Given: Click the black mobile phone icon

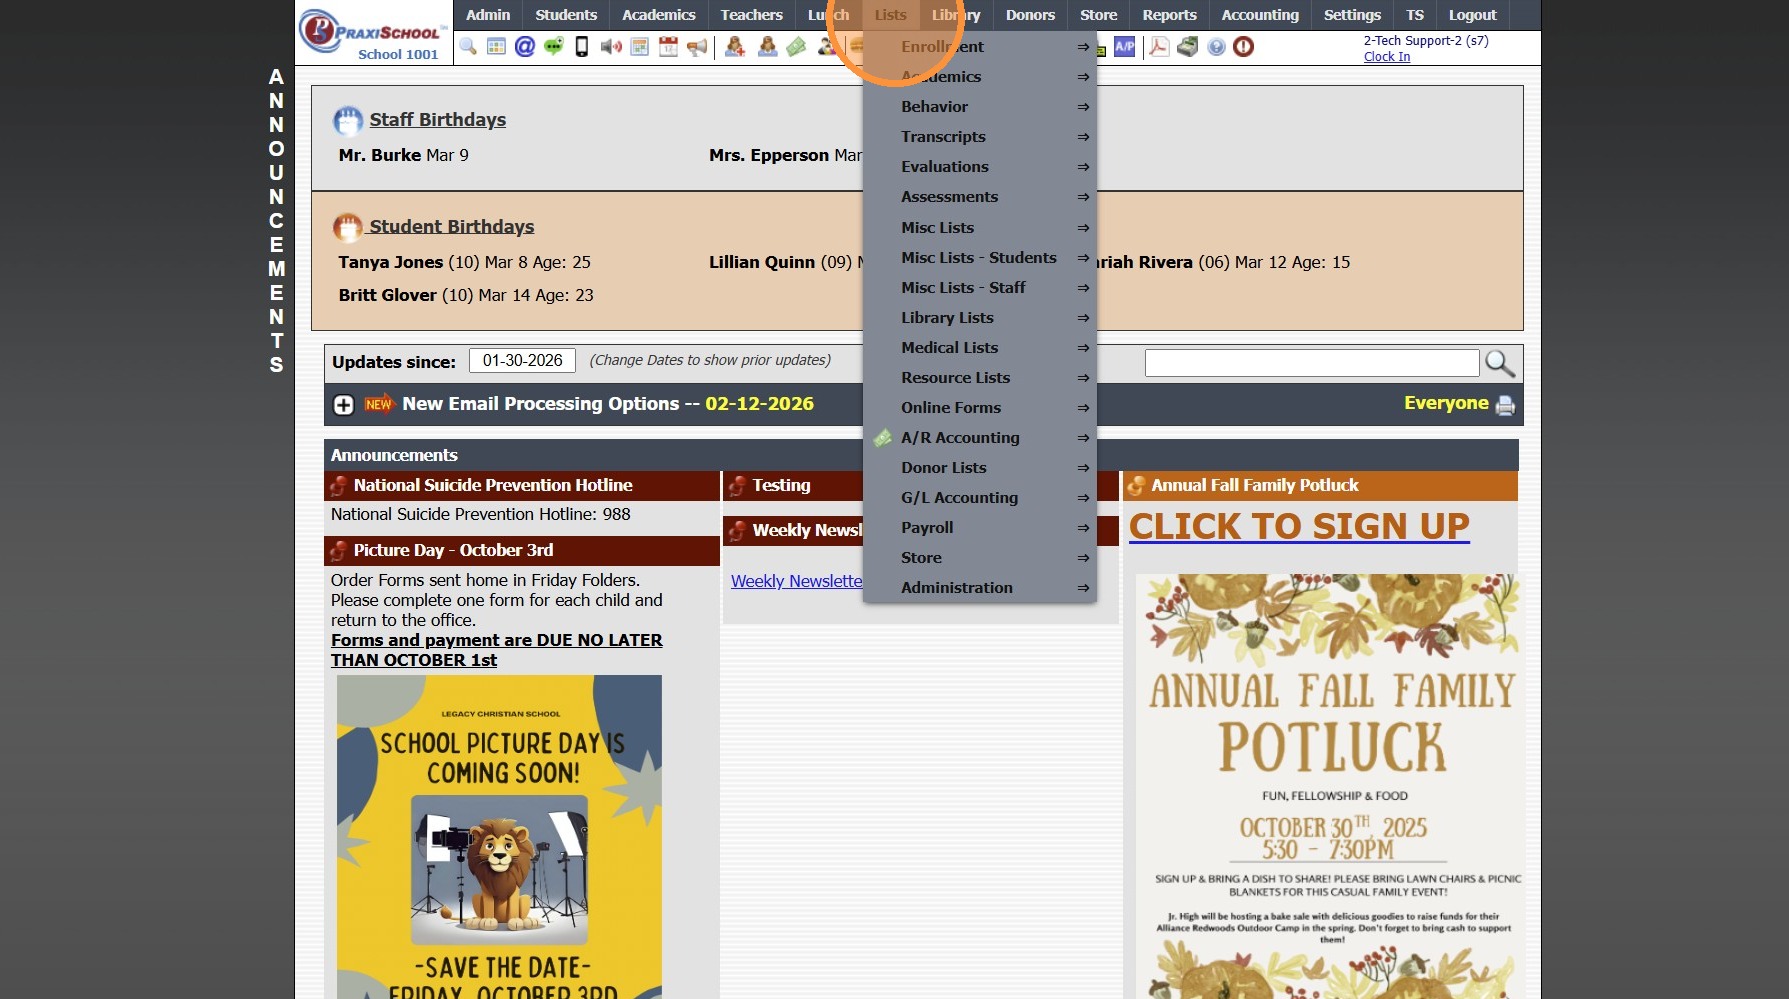Looking at the screenshot, I should coord(581,47).
